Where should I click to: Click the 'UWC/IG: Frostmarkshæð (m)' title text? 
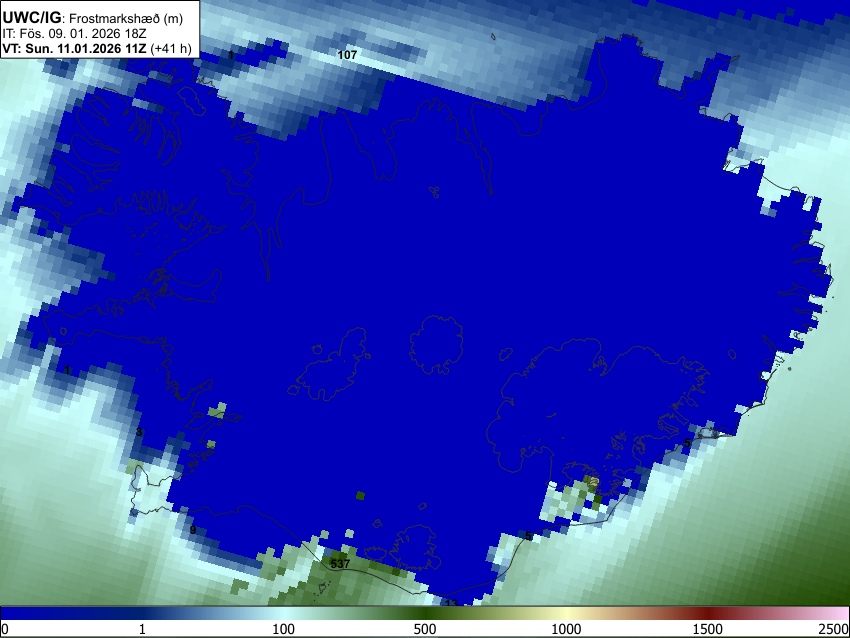[x=93, y=18]
